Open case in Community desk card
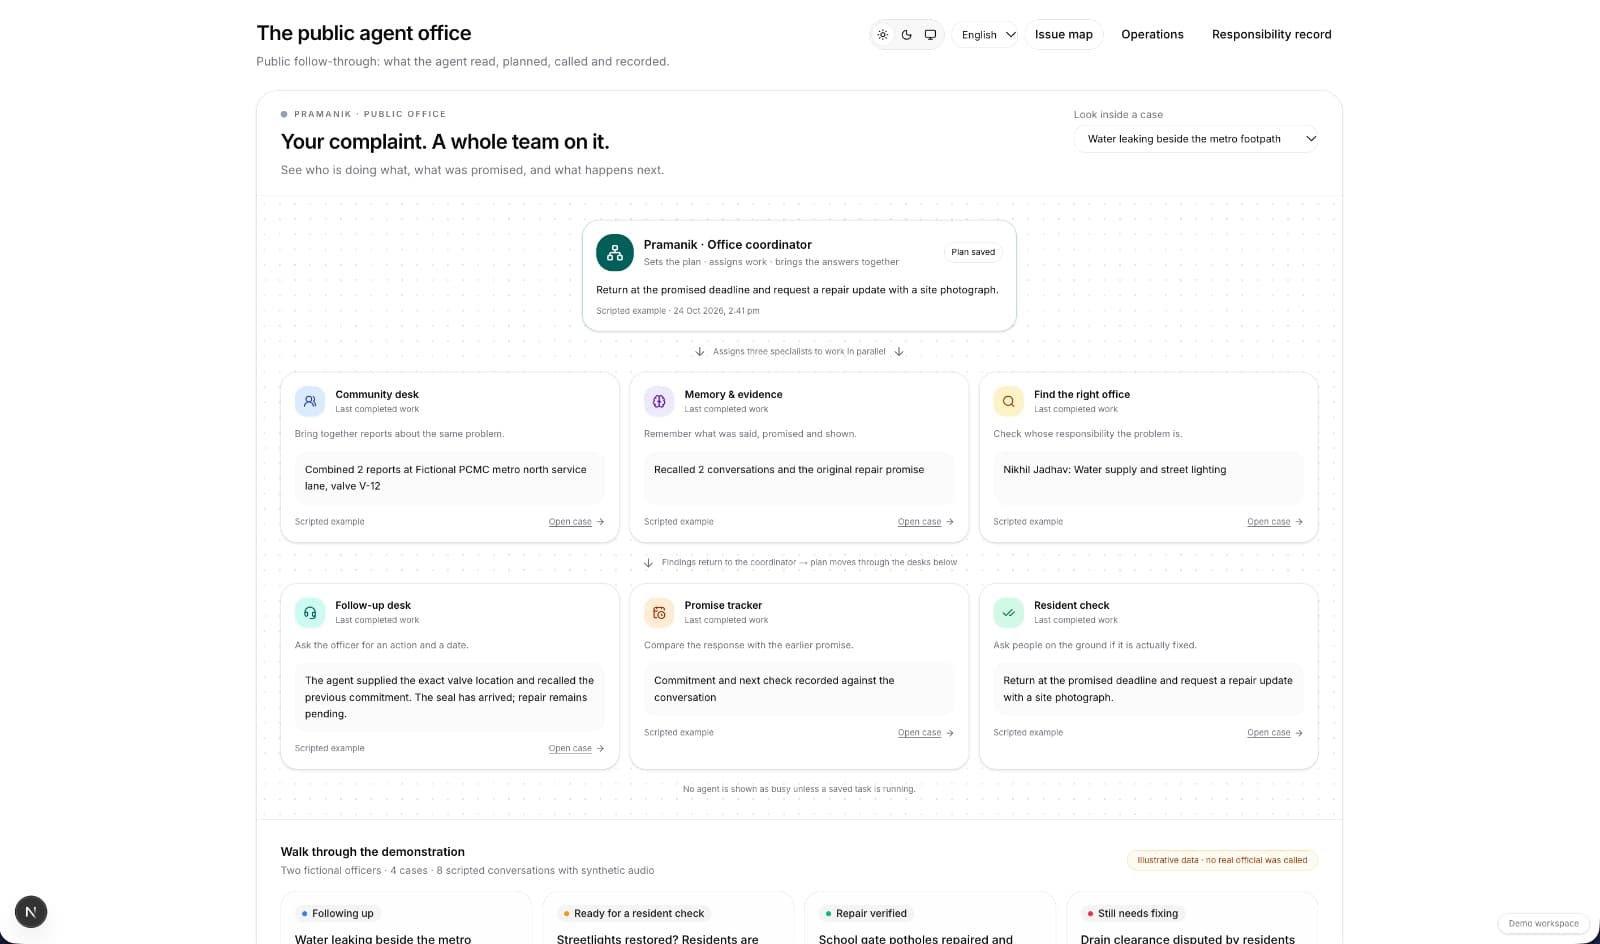The height and width of the screenshot is (944, 1600). tap(576, 522)
